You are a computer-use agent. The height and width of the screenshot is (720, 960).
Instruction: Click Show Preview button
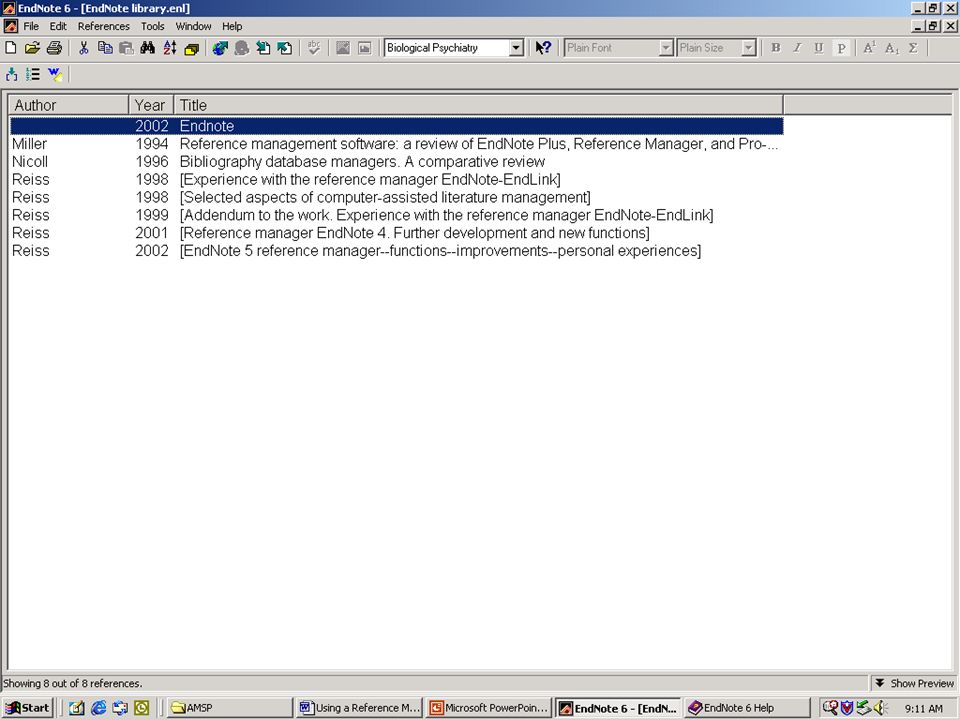point(915,683)
